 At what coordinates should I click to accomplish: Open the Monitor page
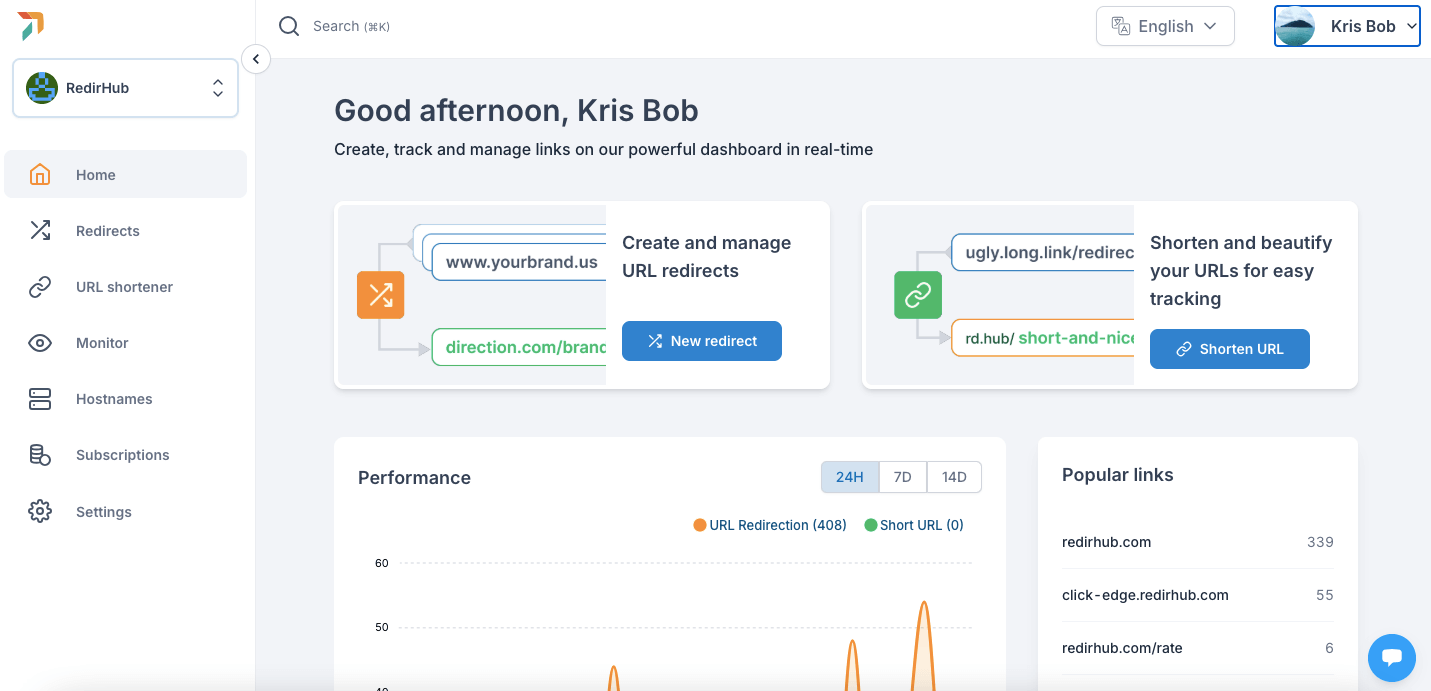[x=101, y=343]
